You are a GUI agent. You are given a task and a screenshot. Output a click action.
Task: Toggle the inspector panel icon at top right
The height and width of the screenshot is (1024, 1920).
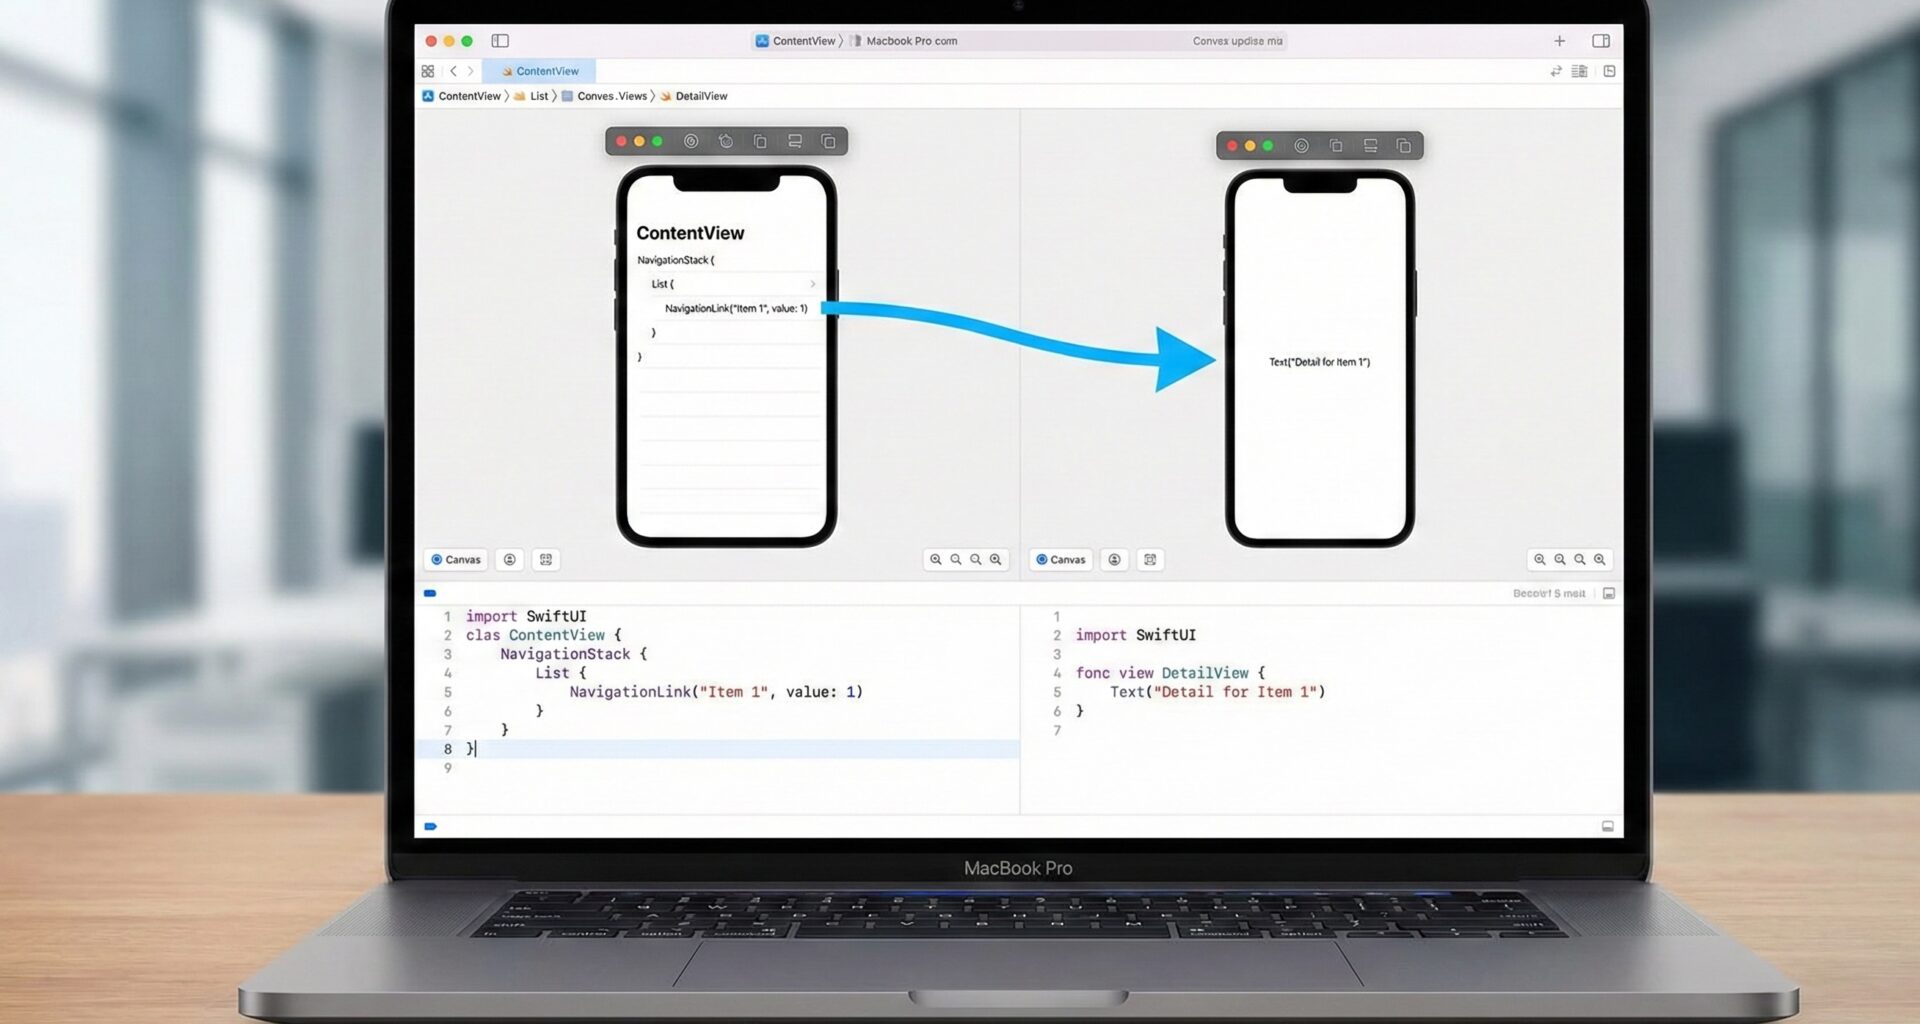point(1600,41)
